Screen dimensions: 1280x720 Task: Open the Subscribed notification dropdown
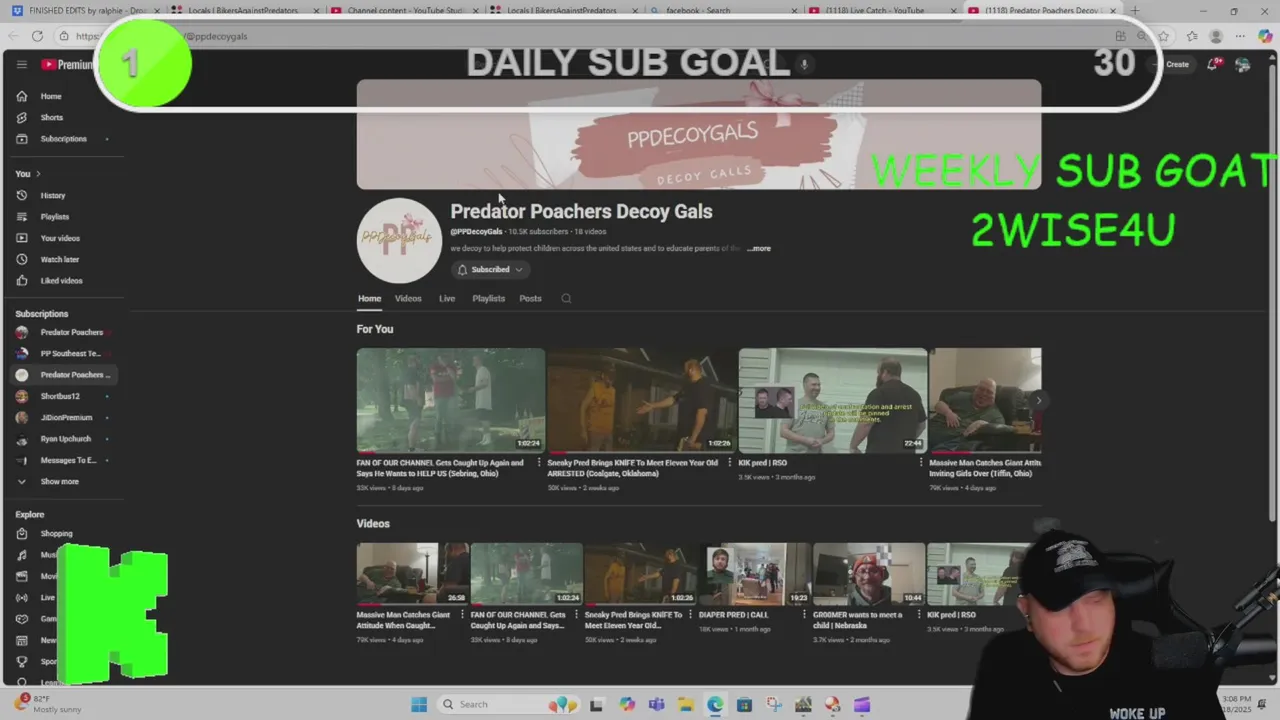(489, 269)
